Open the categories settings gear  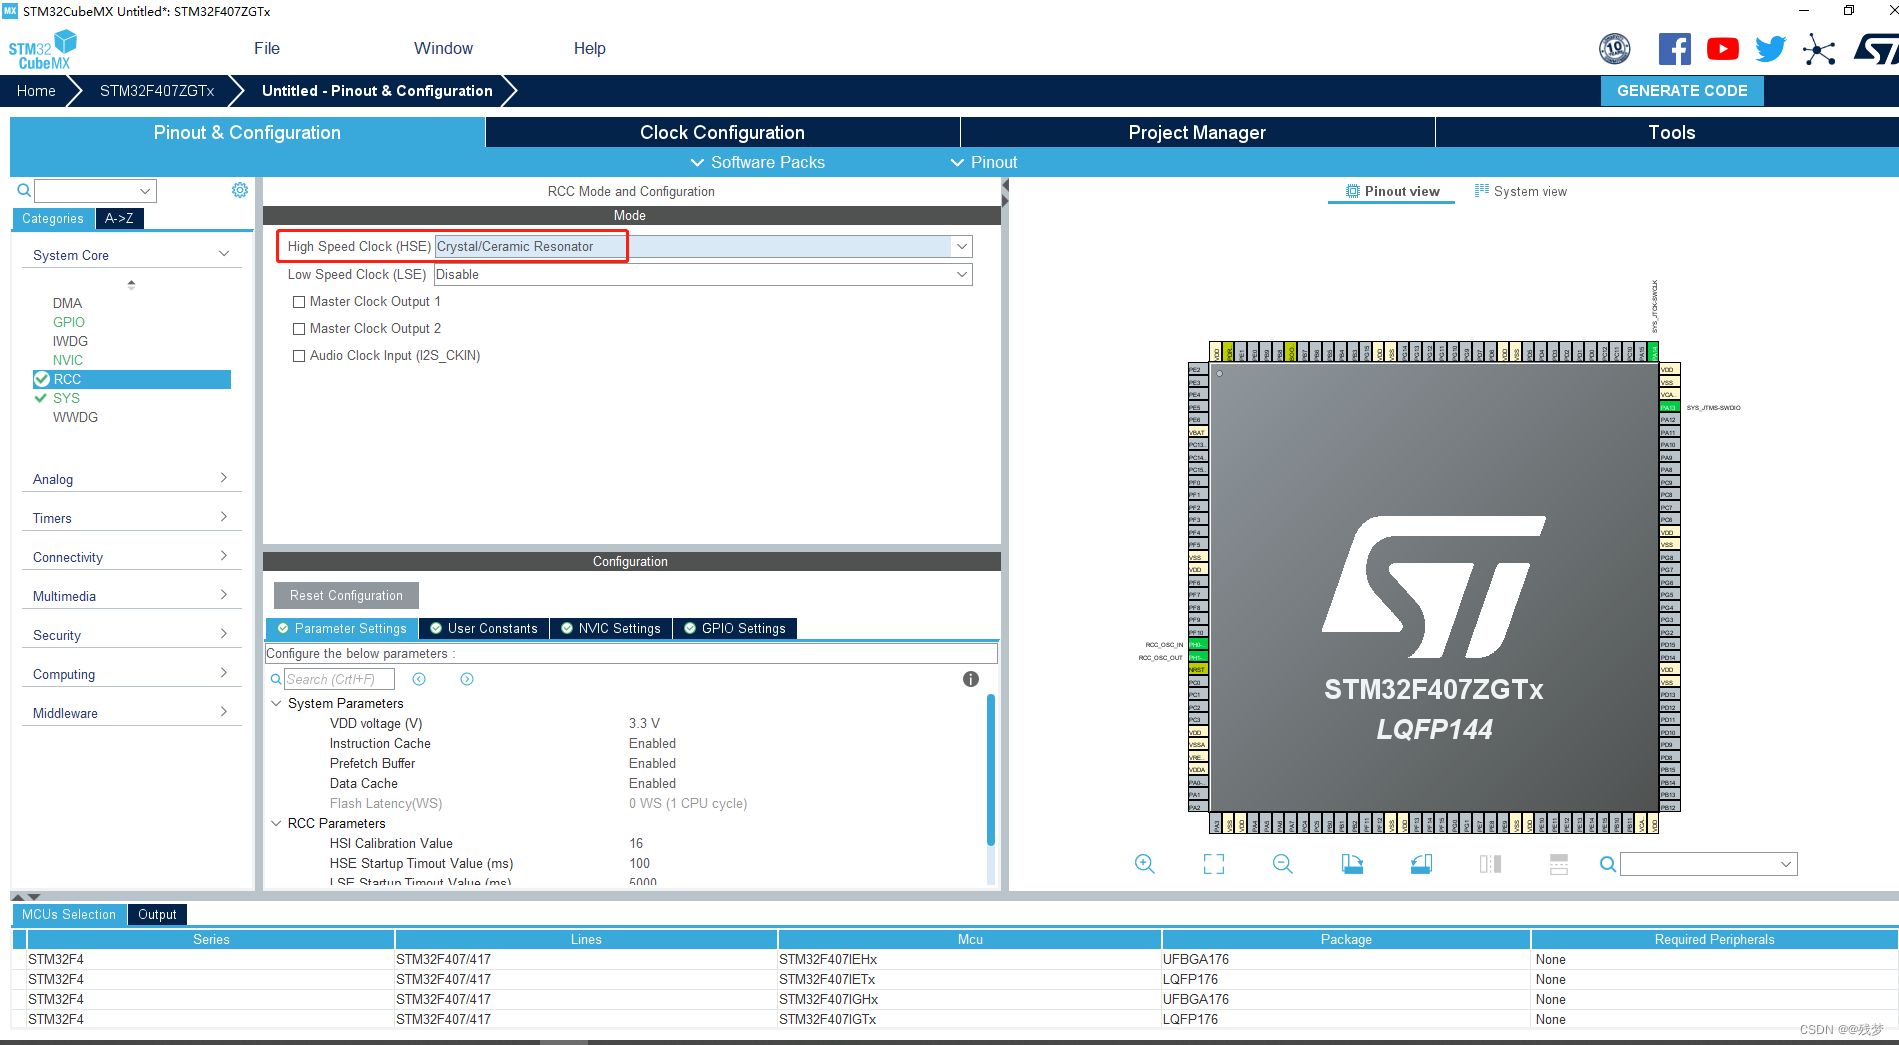[x=240, y=190]
